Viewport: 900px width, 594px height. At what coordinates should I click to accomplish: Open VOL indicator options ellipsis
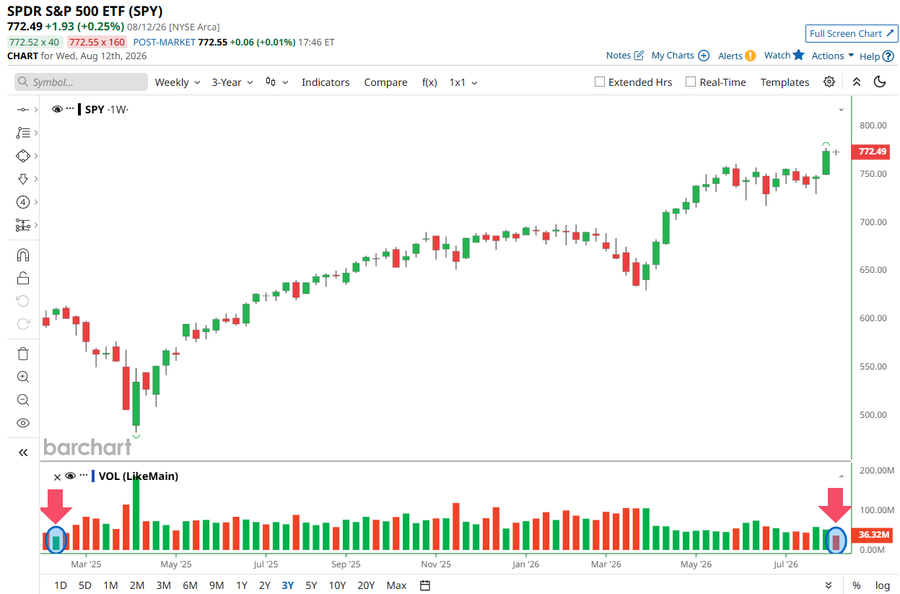coord(84,475)
